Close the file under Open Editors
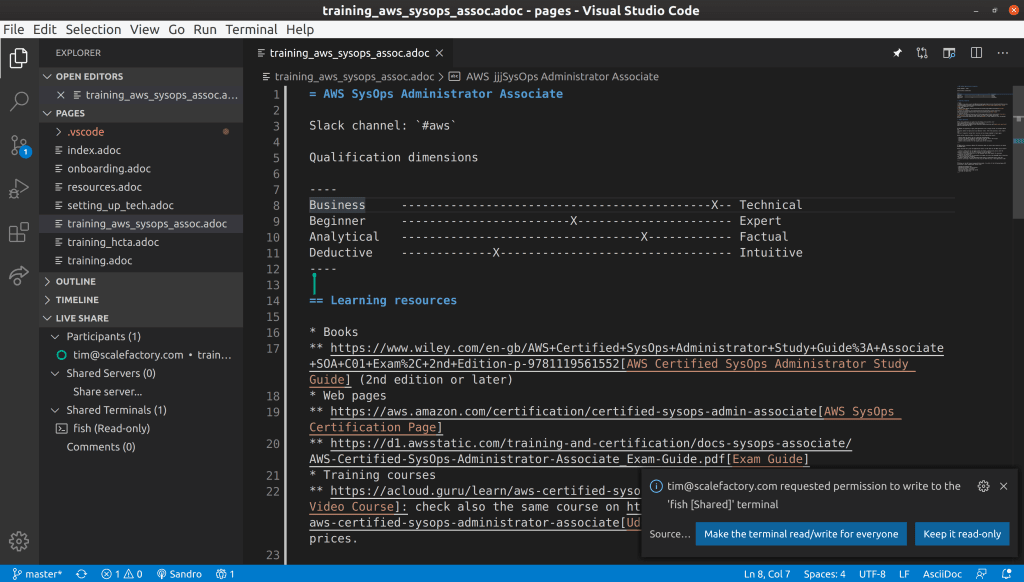Image resolution: width=1024 pixels, height=582 pixels. coord(61,95)
